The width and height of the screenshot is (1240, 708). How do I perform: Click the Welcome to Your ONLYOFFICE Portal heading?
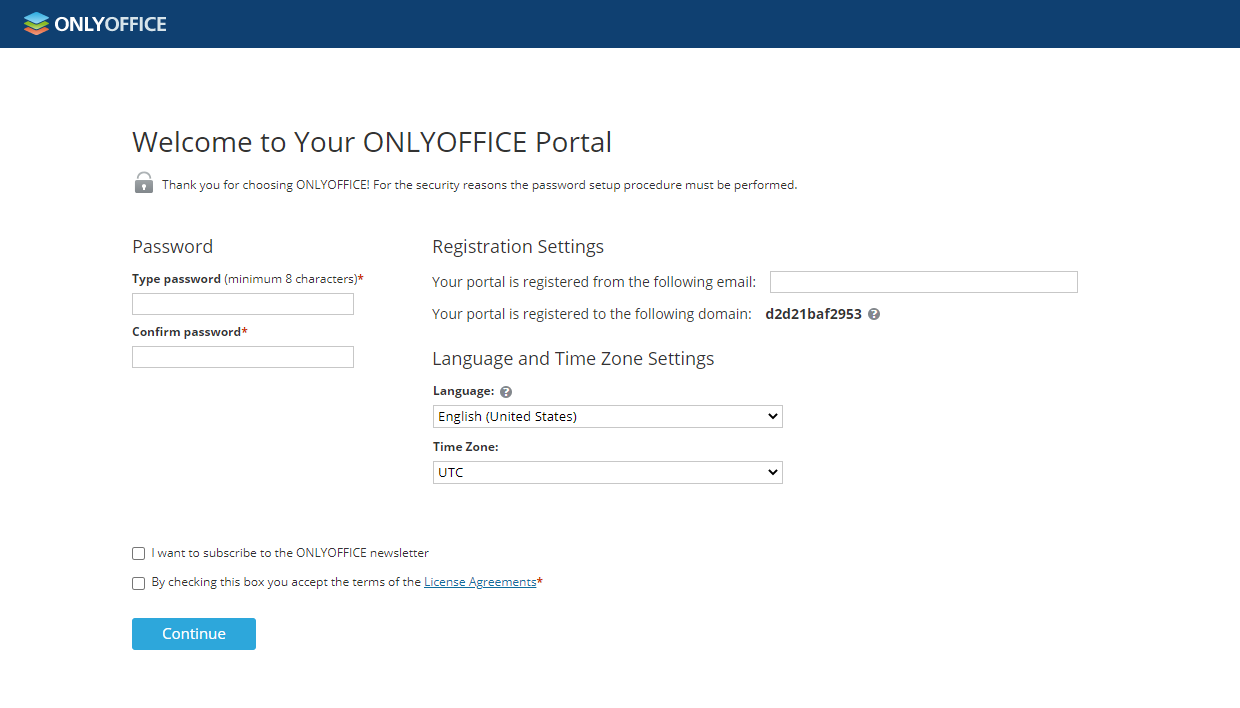point(371,141)
